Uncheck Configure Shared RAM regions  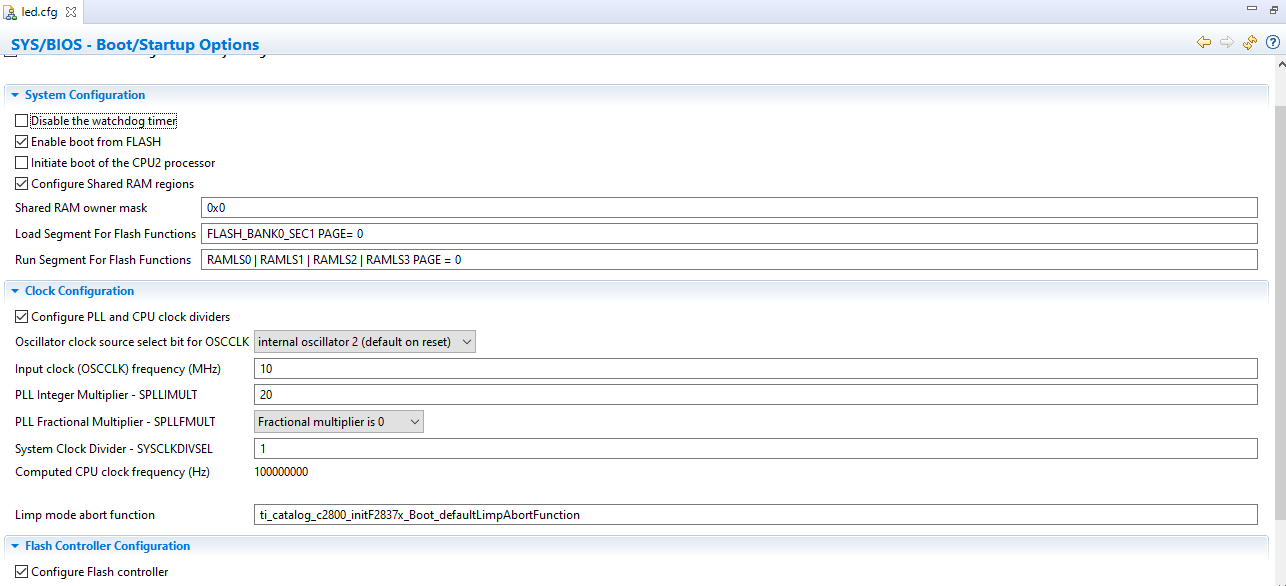[20, 183]
